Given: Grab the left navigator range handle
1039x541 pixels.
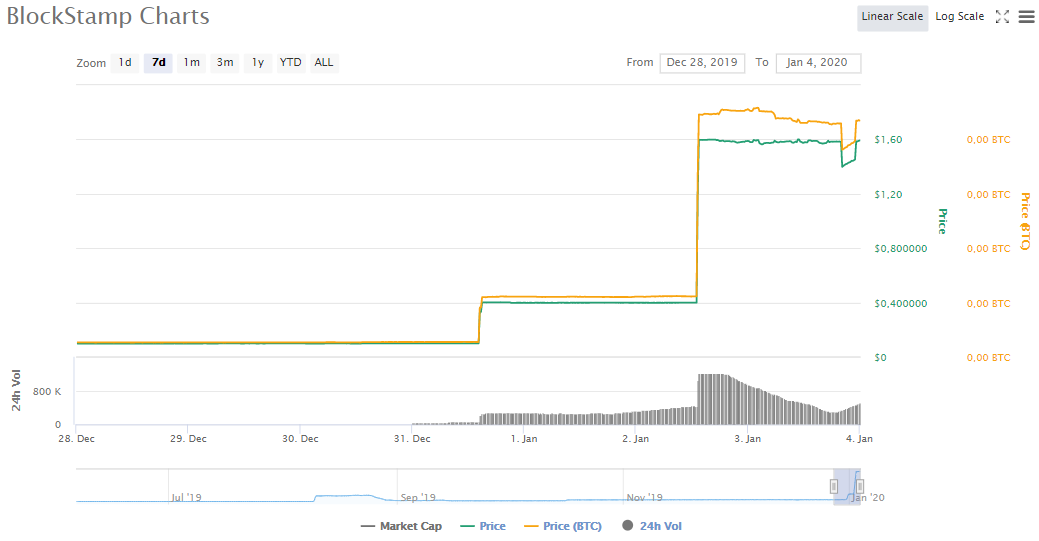Looking at the screenshot, I should point(834,487).
